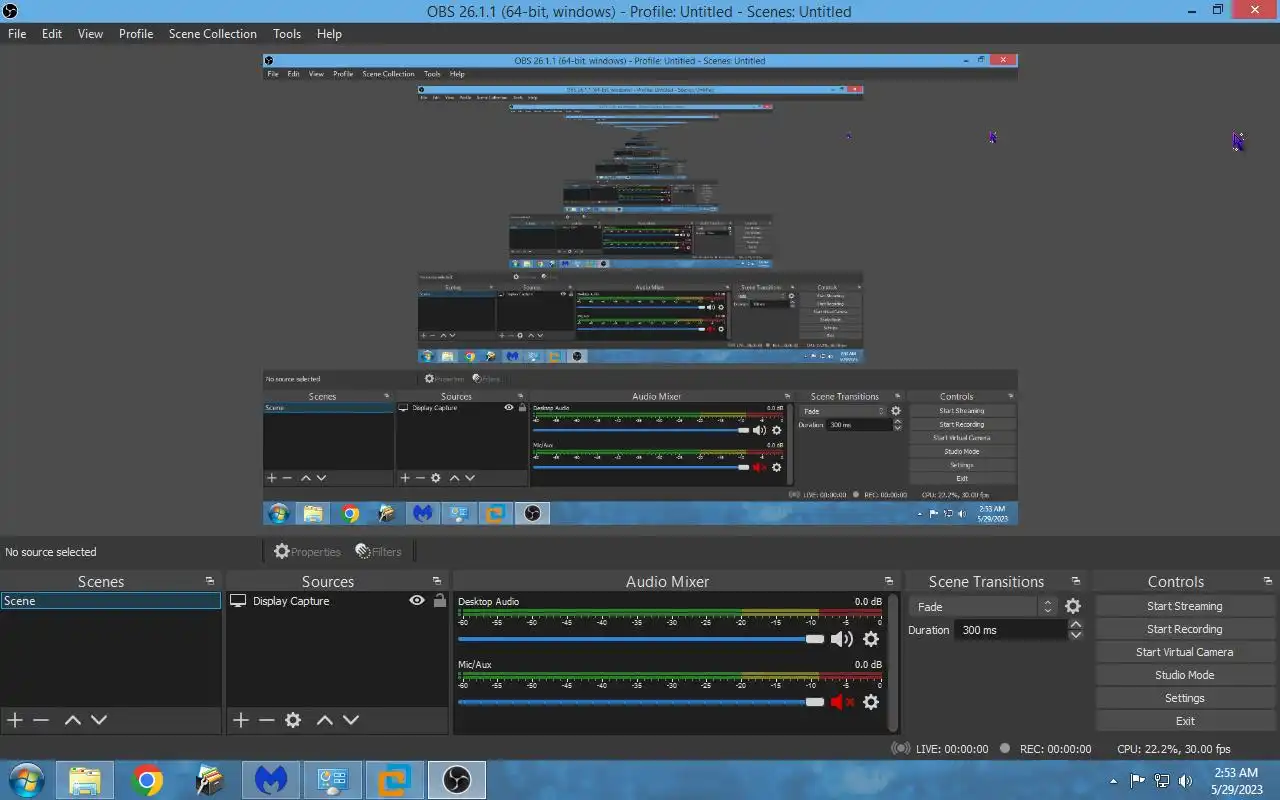The height and width of the screenshot is (800, 1280).
Task: Click the Duration 300 ms field
Action: pyautogui.click(x=1010, y=630)
